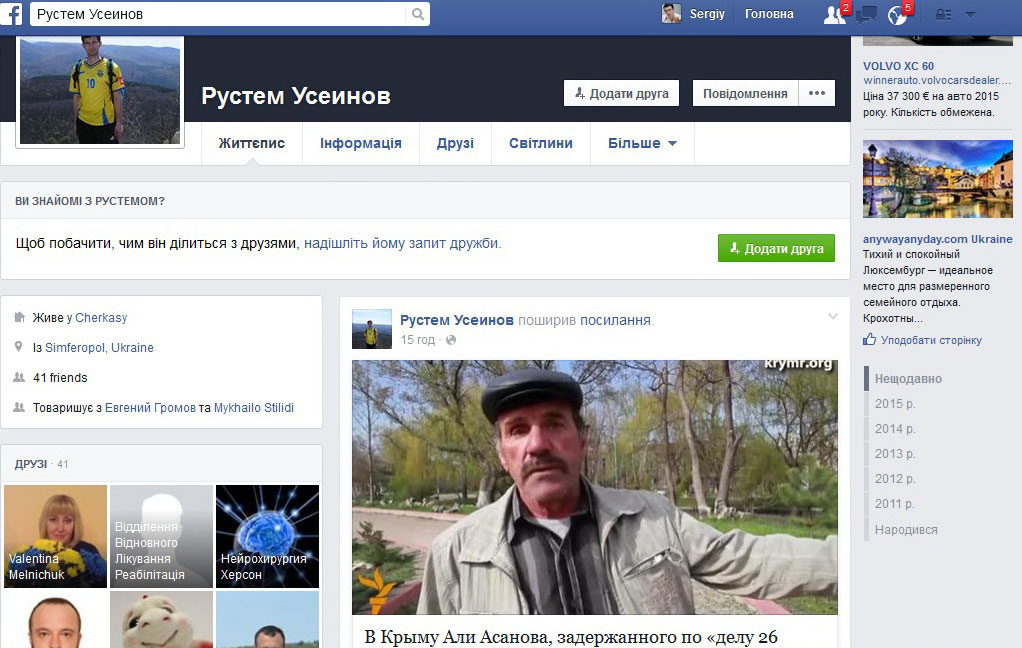Click the three-dots more actions button
1022x648 pixels.
coord(817,93)
